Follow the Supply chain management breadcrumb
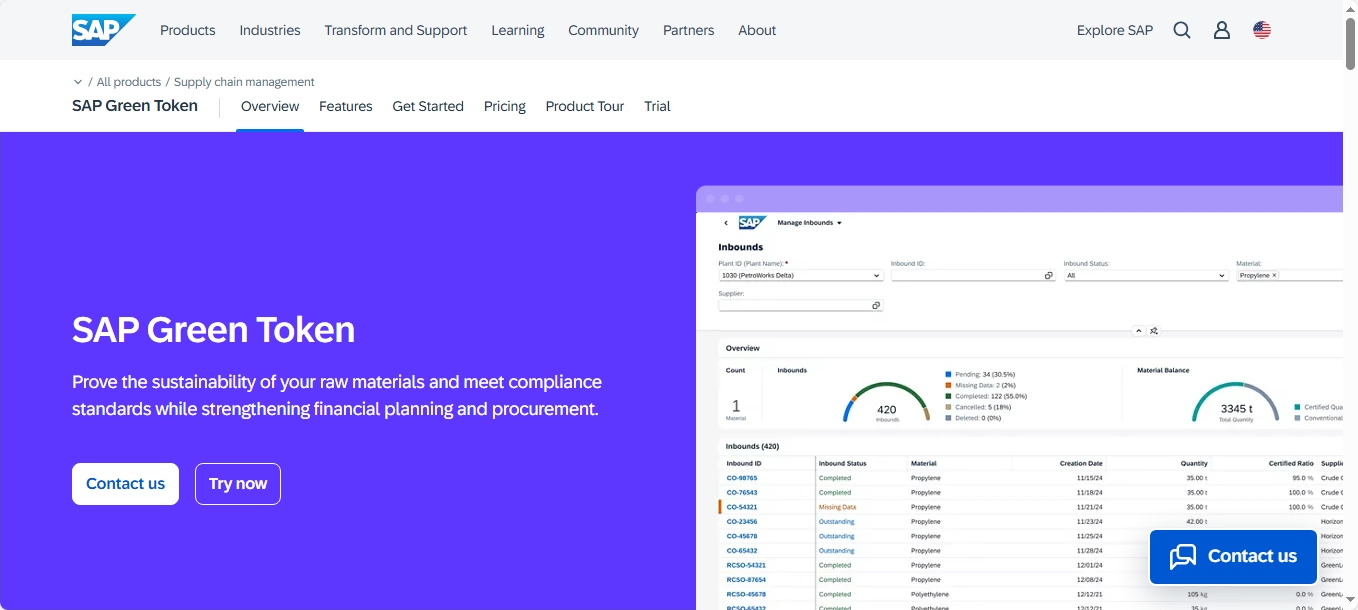The image size is (1358, 610). [x=244, y=82]
